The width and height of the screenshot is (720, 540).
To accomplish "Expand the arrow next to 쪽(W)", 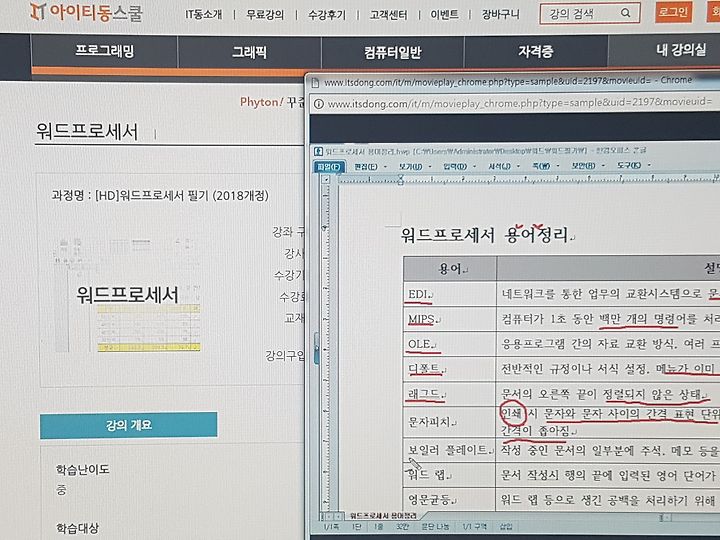I will pyautogui.click(x=557, y=166).
